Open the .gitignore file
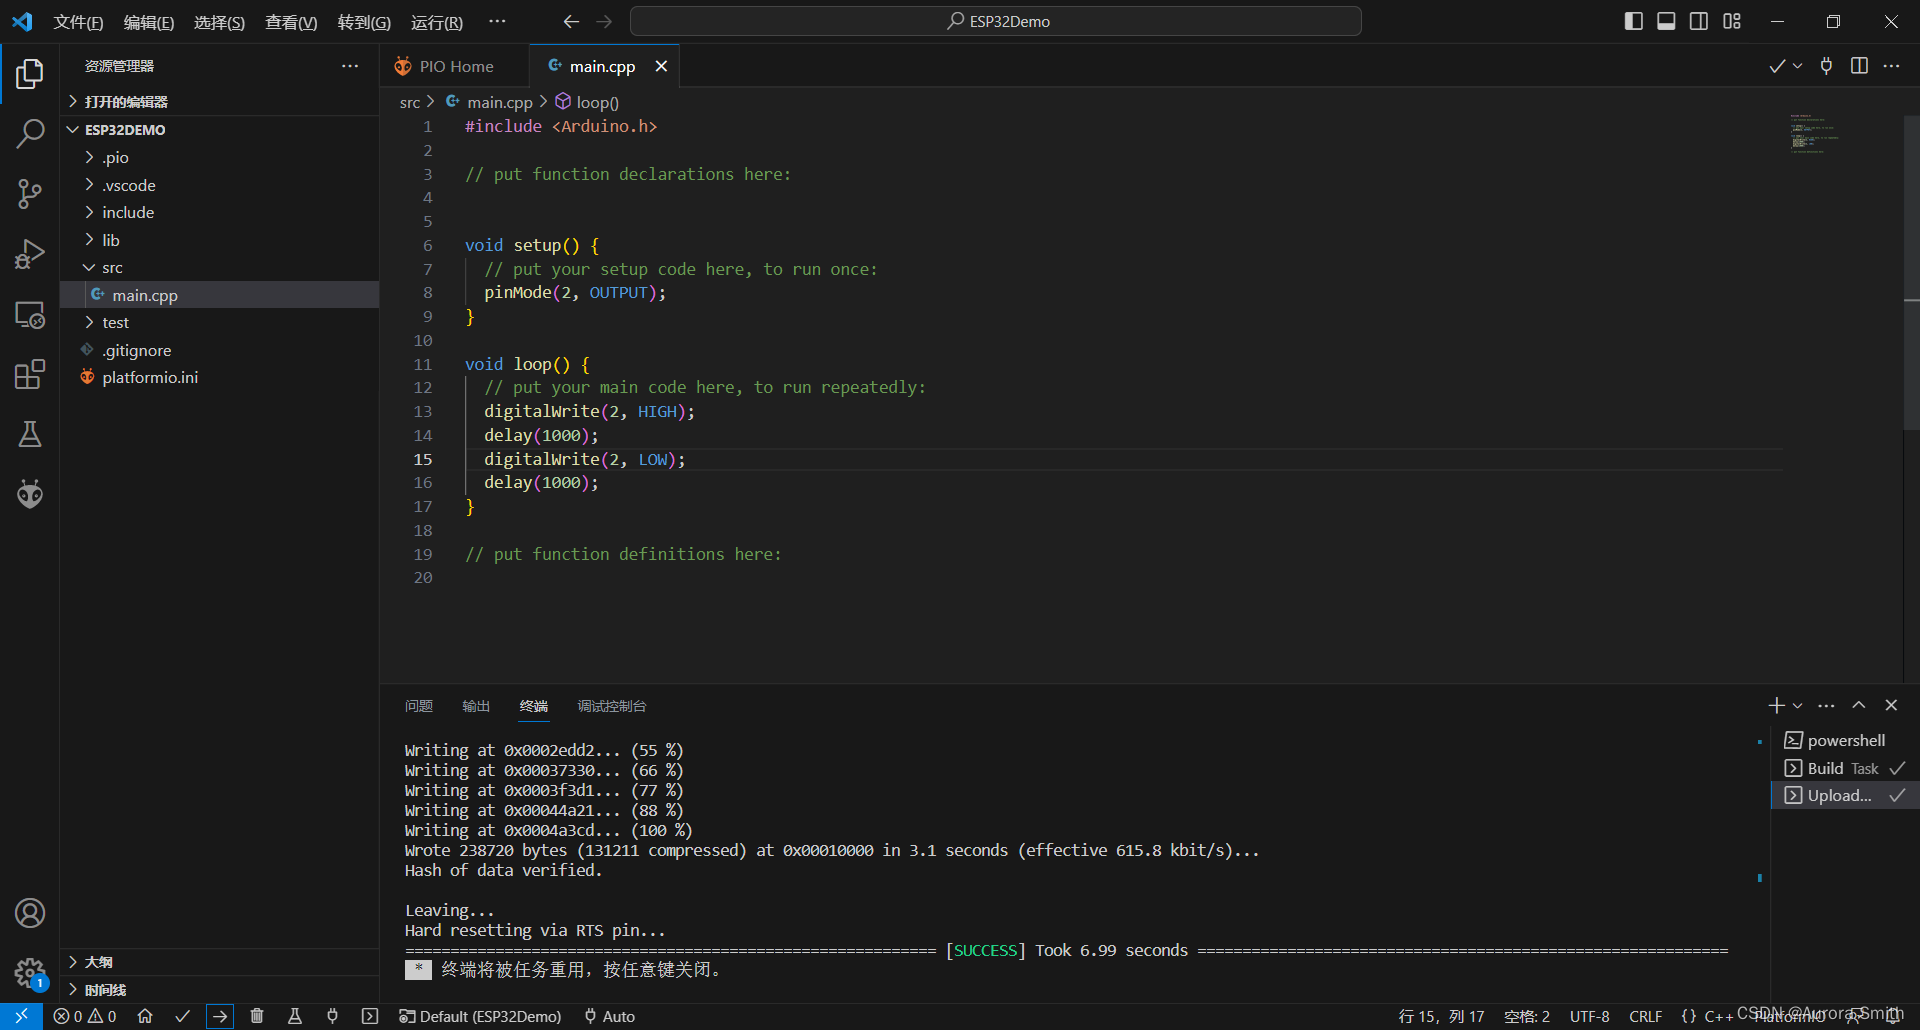 click(x=219, y=350)
